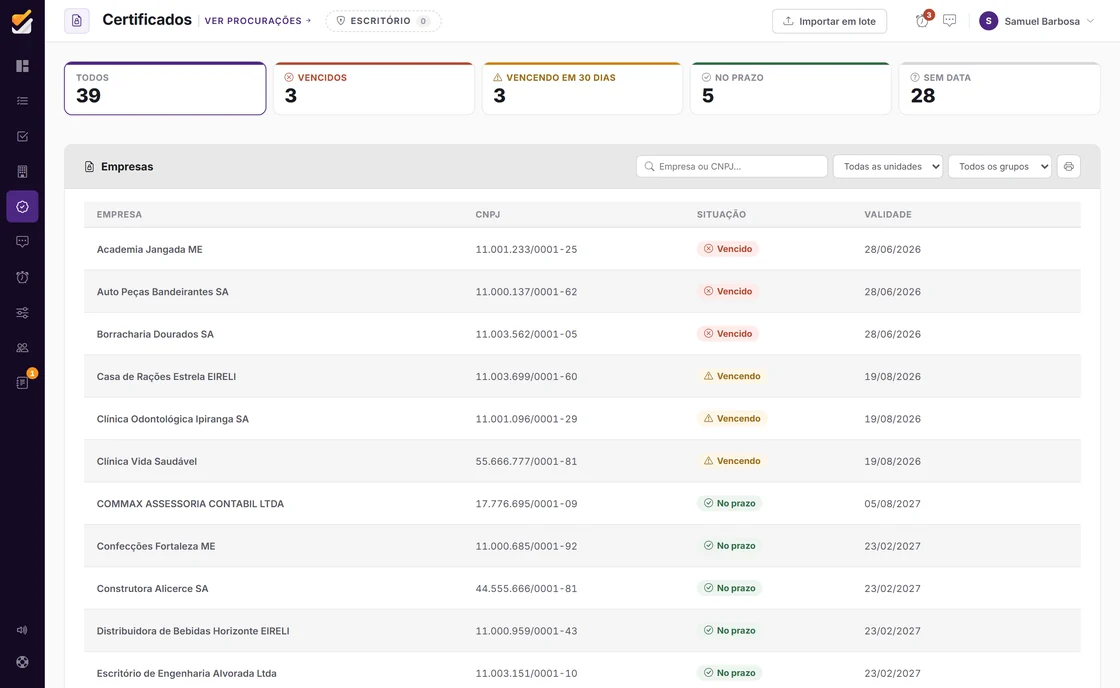Click CNPJ 44.555.666/0001-81
The image size is (1120, 688).
526,589
